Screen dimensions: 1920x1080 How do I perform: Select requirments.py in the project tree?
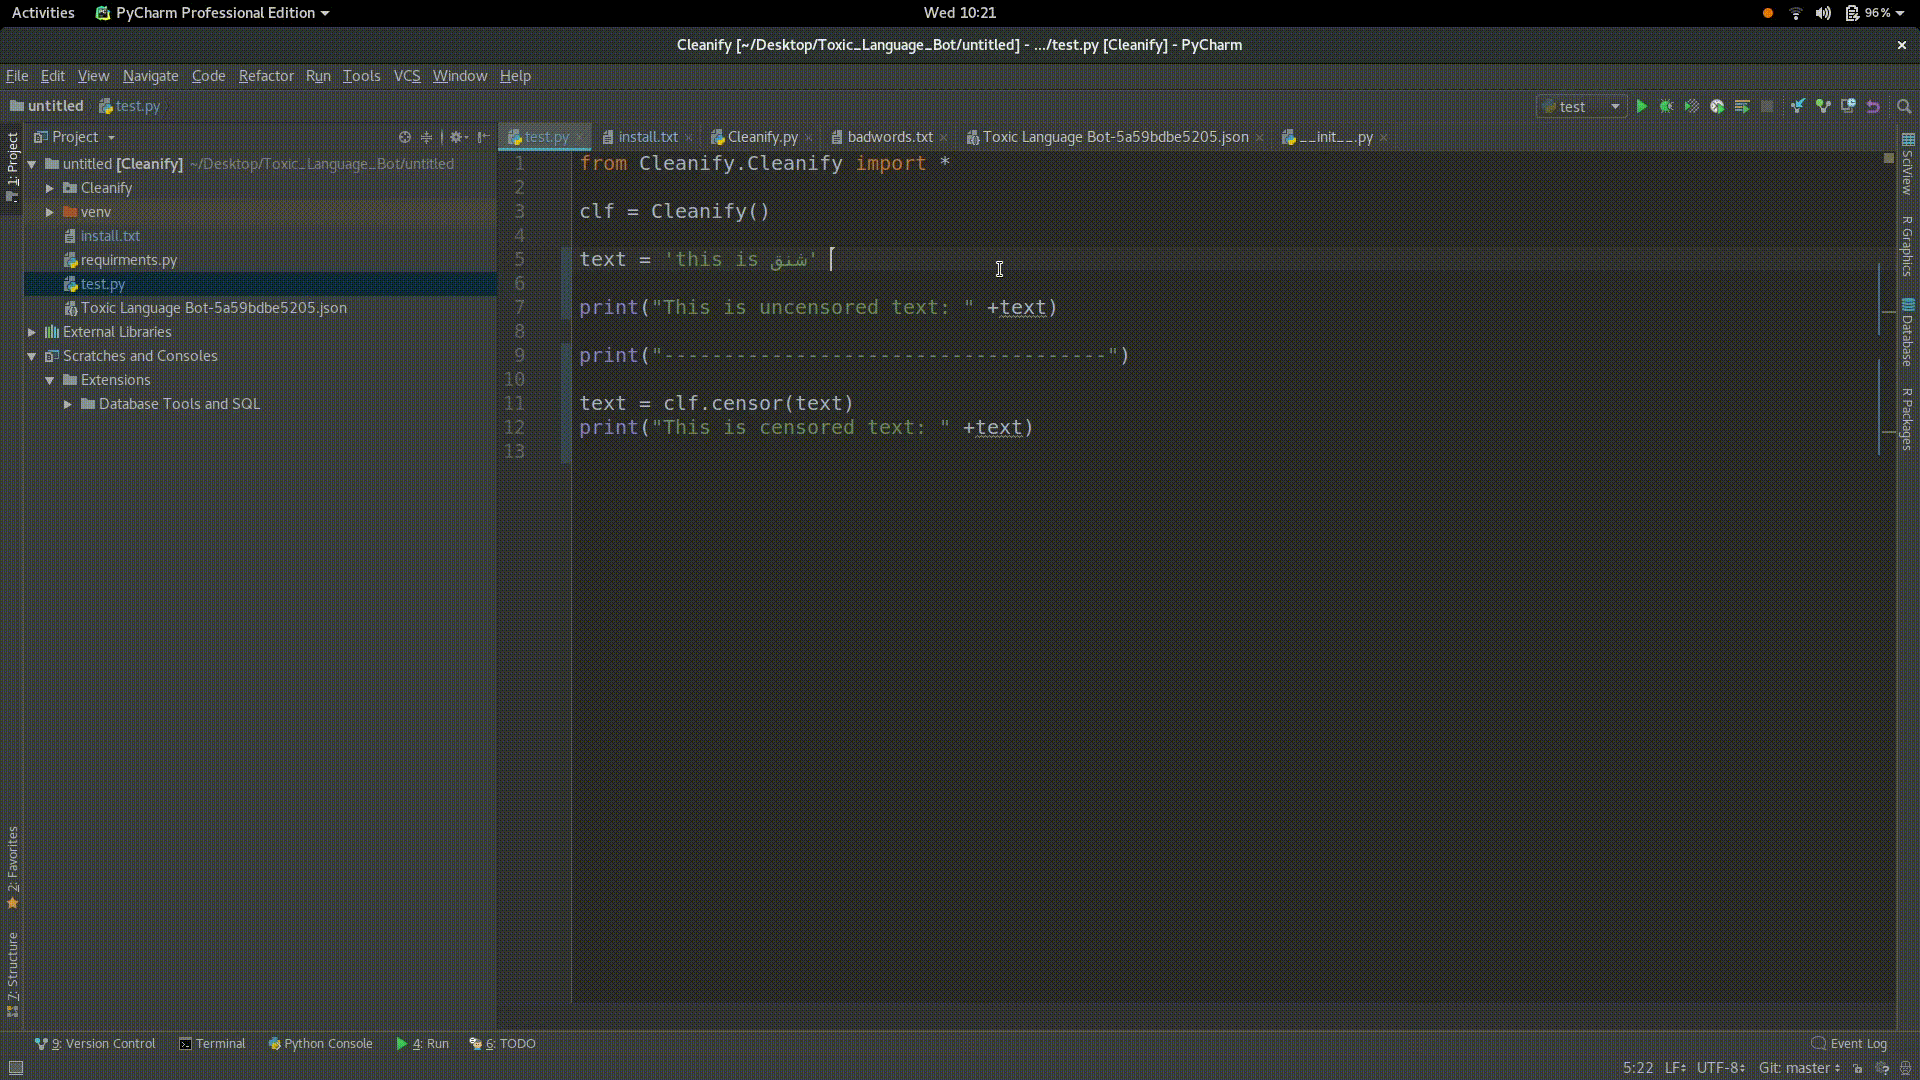point(128,260)
